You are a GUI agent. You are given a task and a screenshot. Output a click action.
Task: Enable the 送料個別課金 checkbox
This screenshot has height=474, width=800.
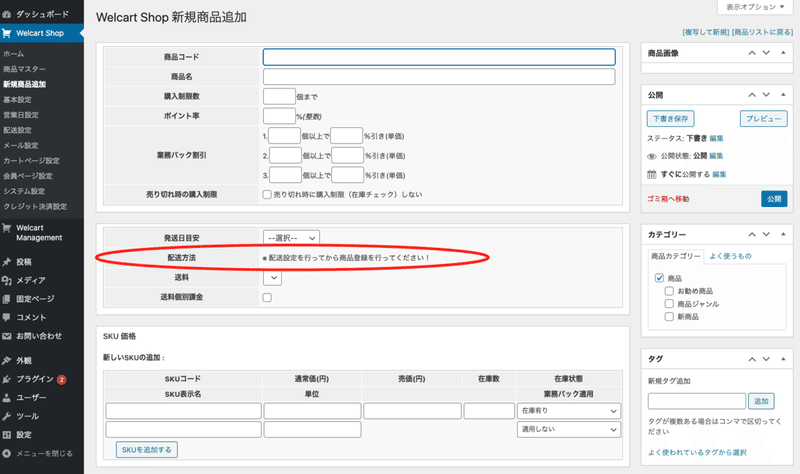click(x=267, y=297)
